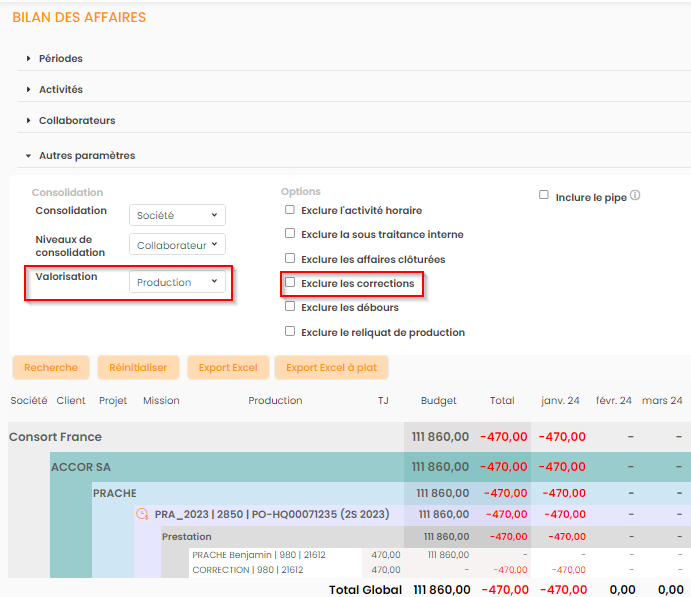Check the Exclure les débours option
The height and width of the screenshot is (597, 691).
point(290,307)
